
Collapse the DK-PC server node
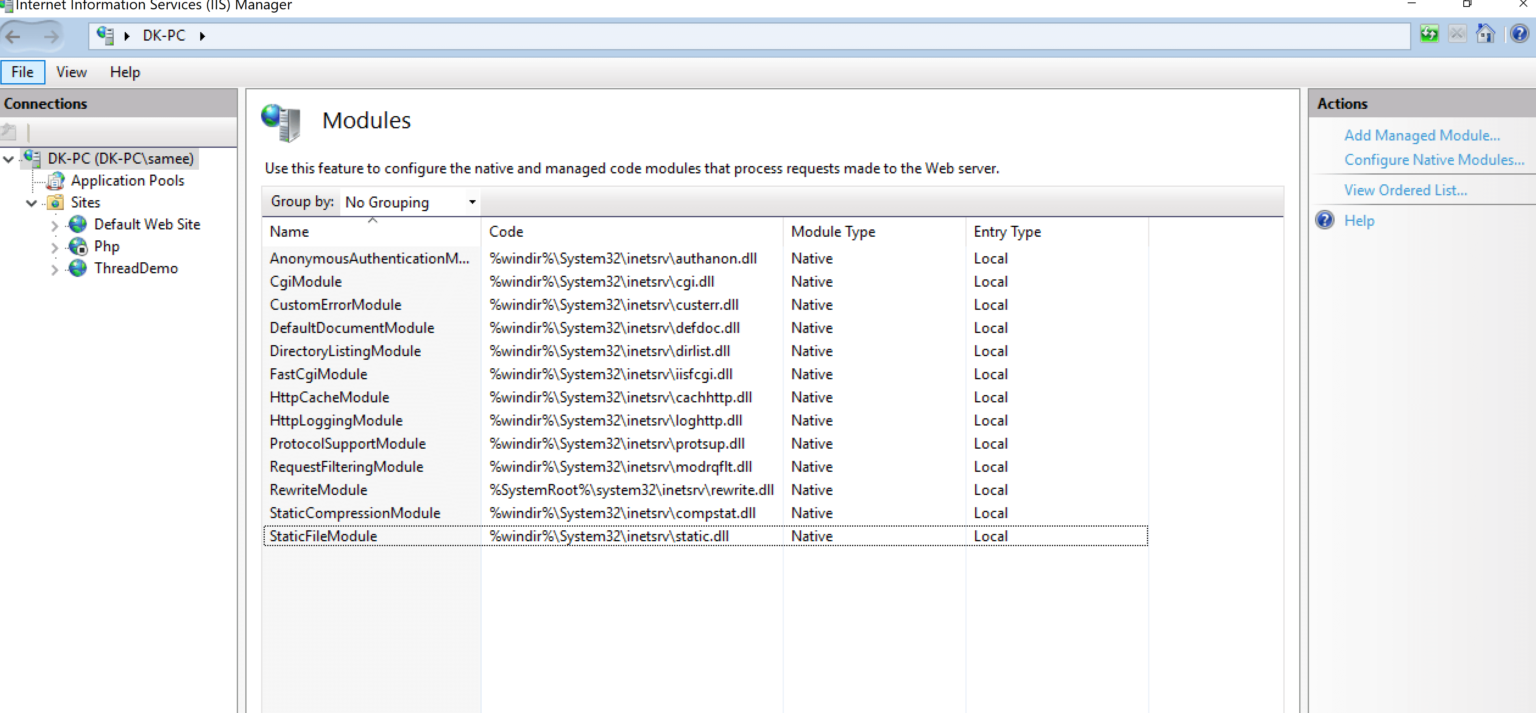click(9, 159)
